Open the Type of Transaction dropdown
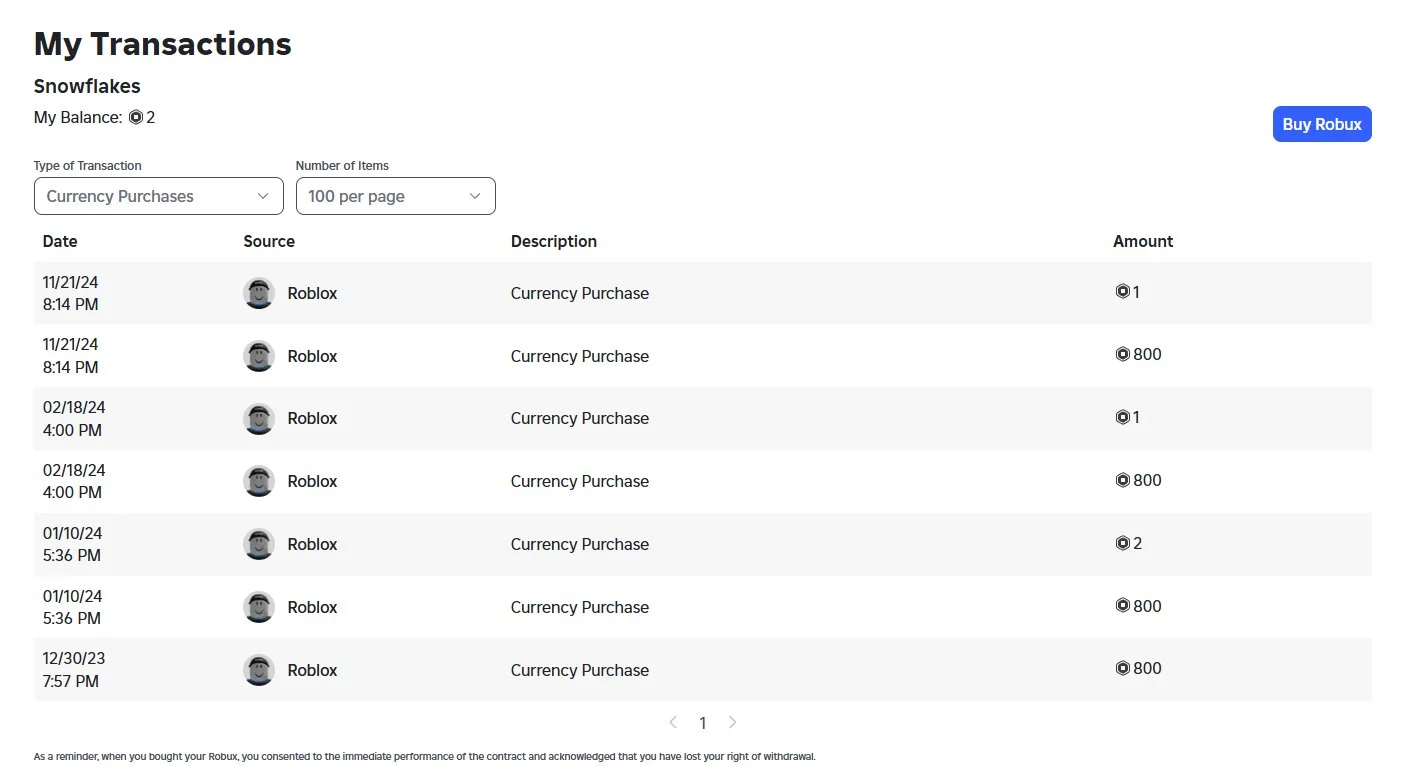 click(158, 196)
